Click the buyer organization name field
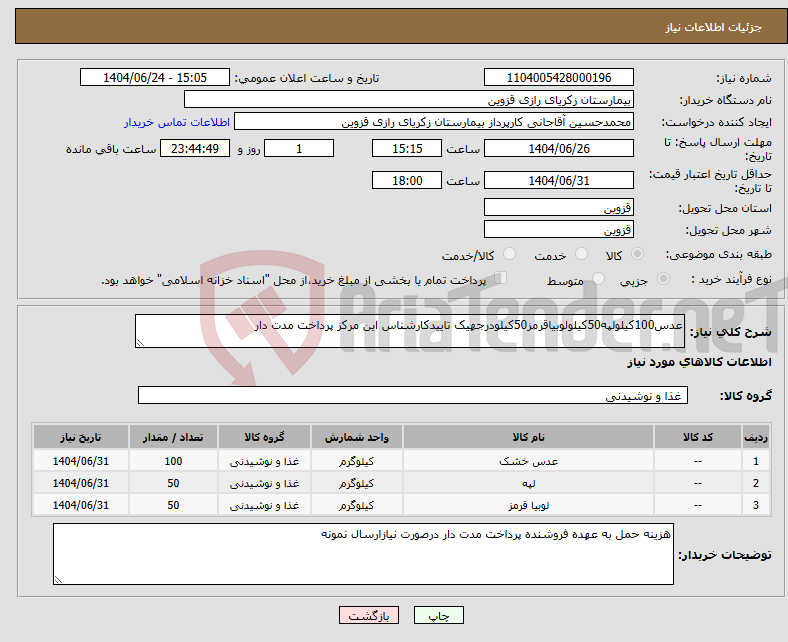788x642 pixels. pyautogui.click(x=409, y=100)
